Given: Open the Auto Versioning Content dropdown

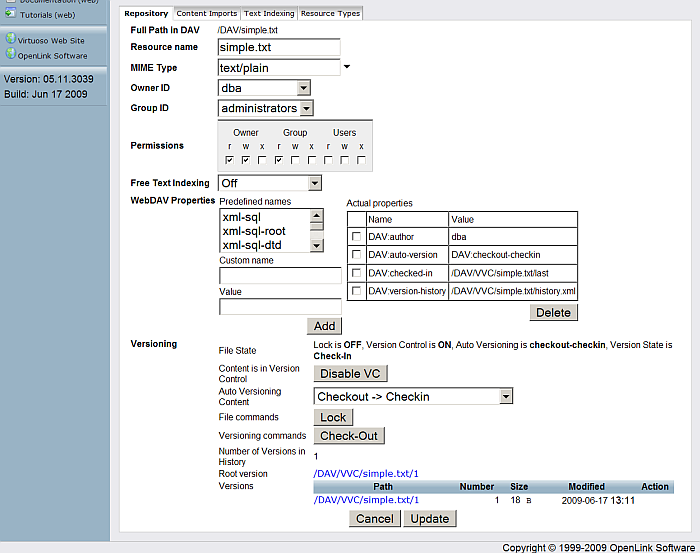Looking at the screenshot, I should [x=414, y=397].
